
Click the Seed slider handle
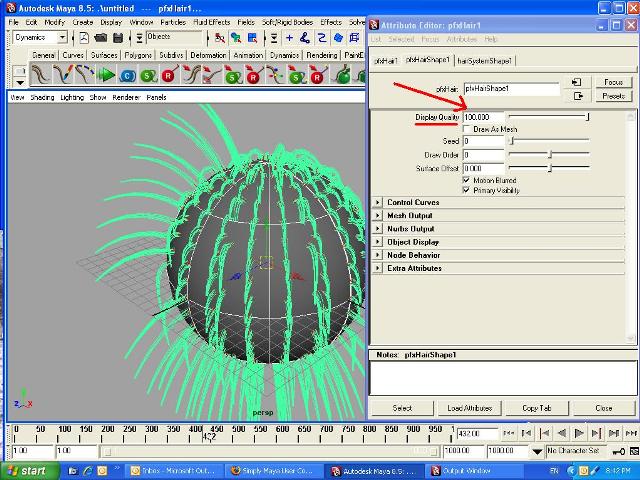point(512,141)
